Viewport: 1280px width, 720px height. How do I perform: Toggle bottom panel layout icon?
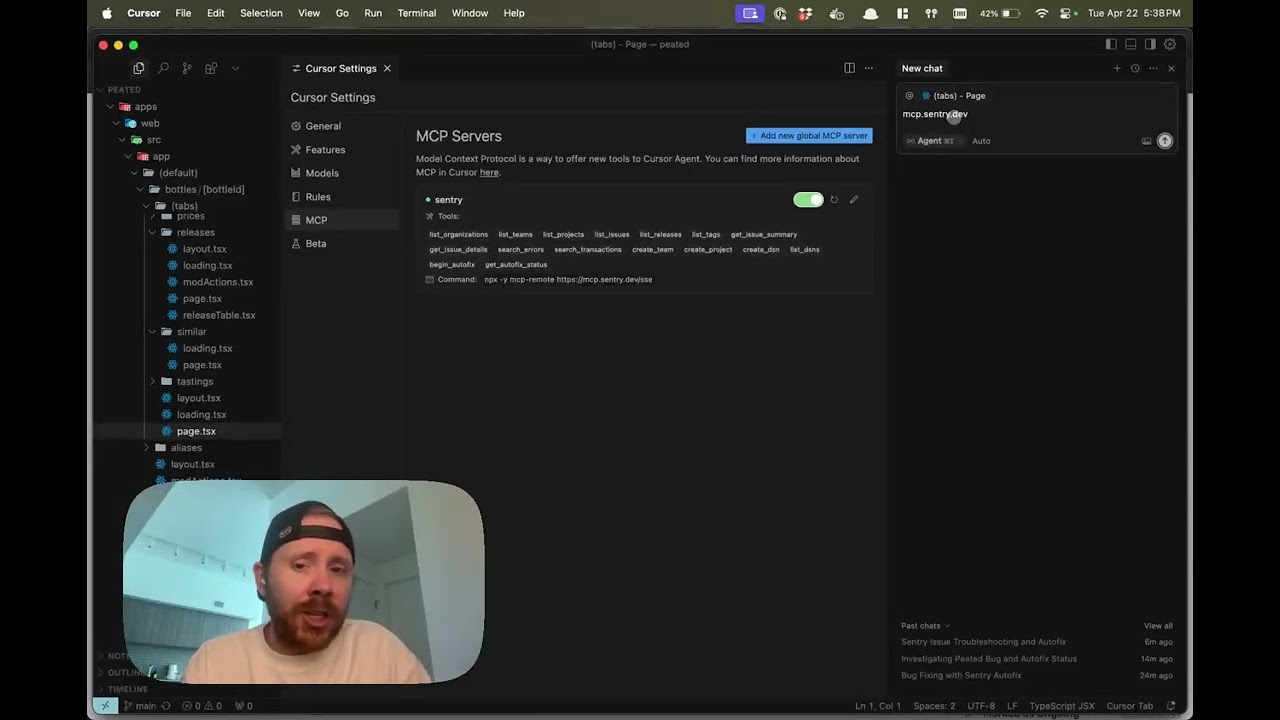(1131, 44)
